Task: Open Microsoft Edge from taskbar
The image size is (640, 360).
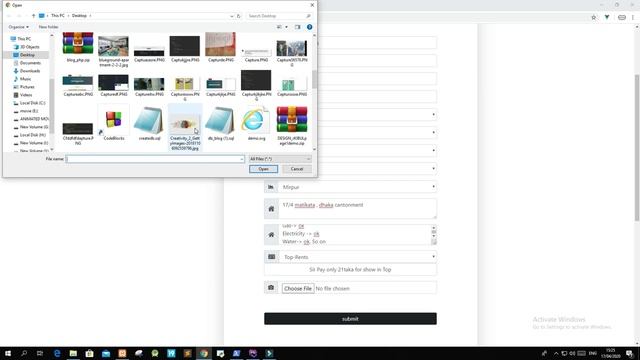Action: point(57,353)
